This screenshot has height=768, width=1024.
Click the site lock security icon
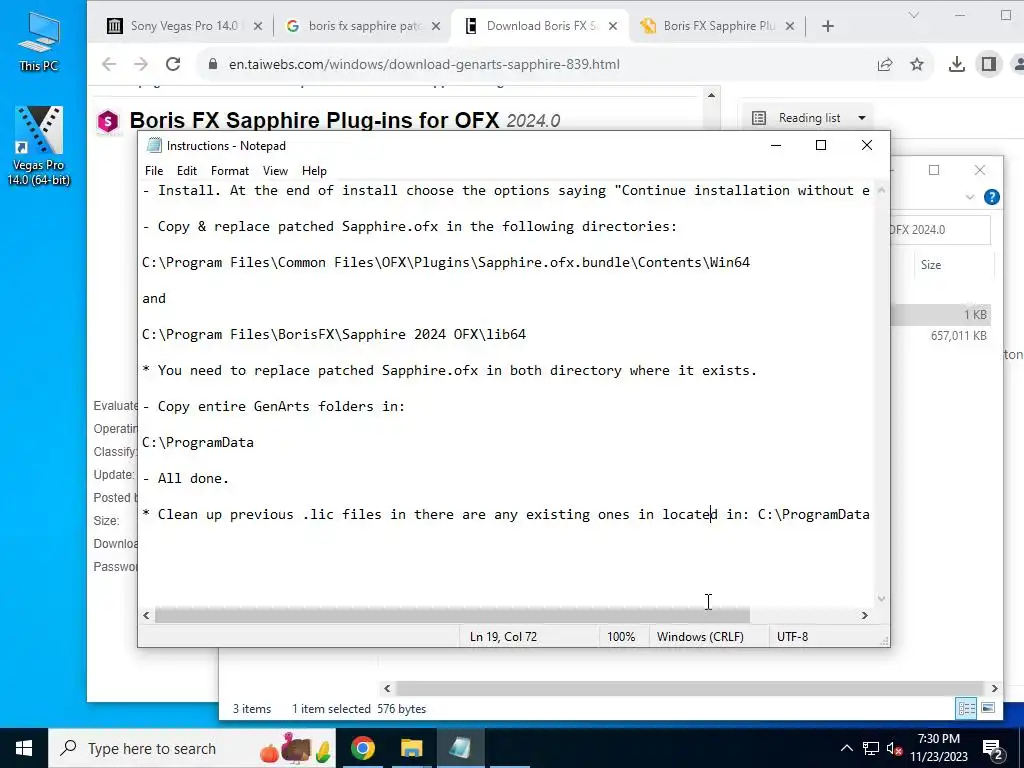(x=212, y=64)
